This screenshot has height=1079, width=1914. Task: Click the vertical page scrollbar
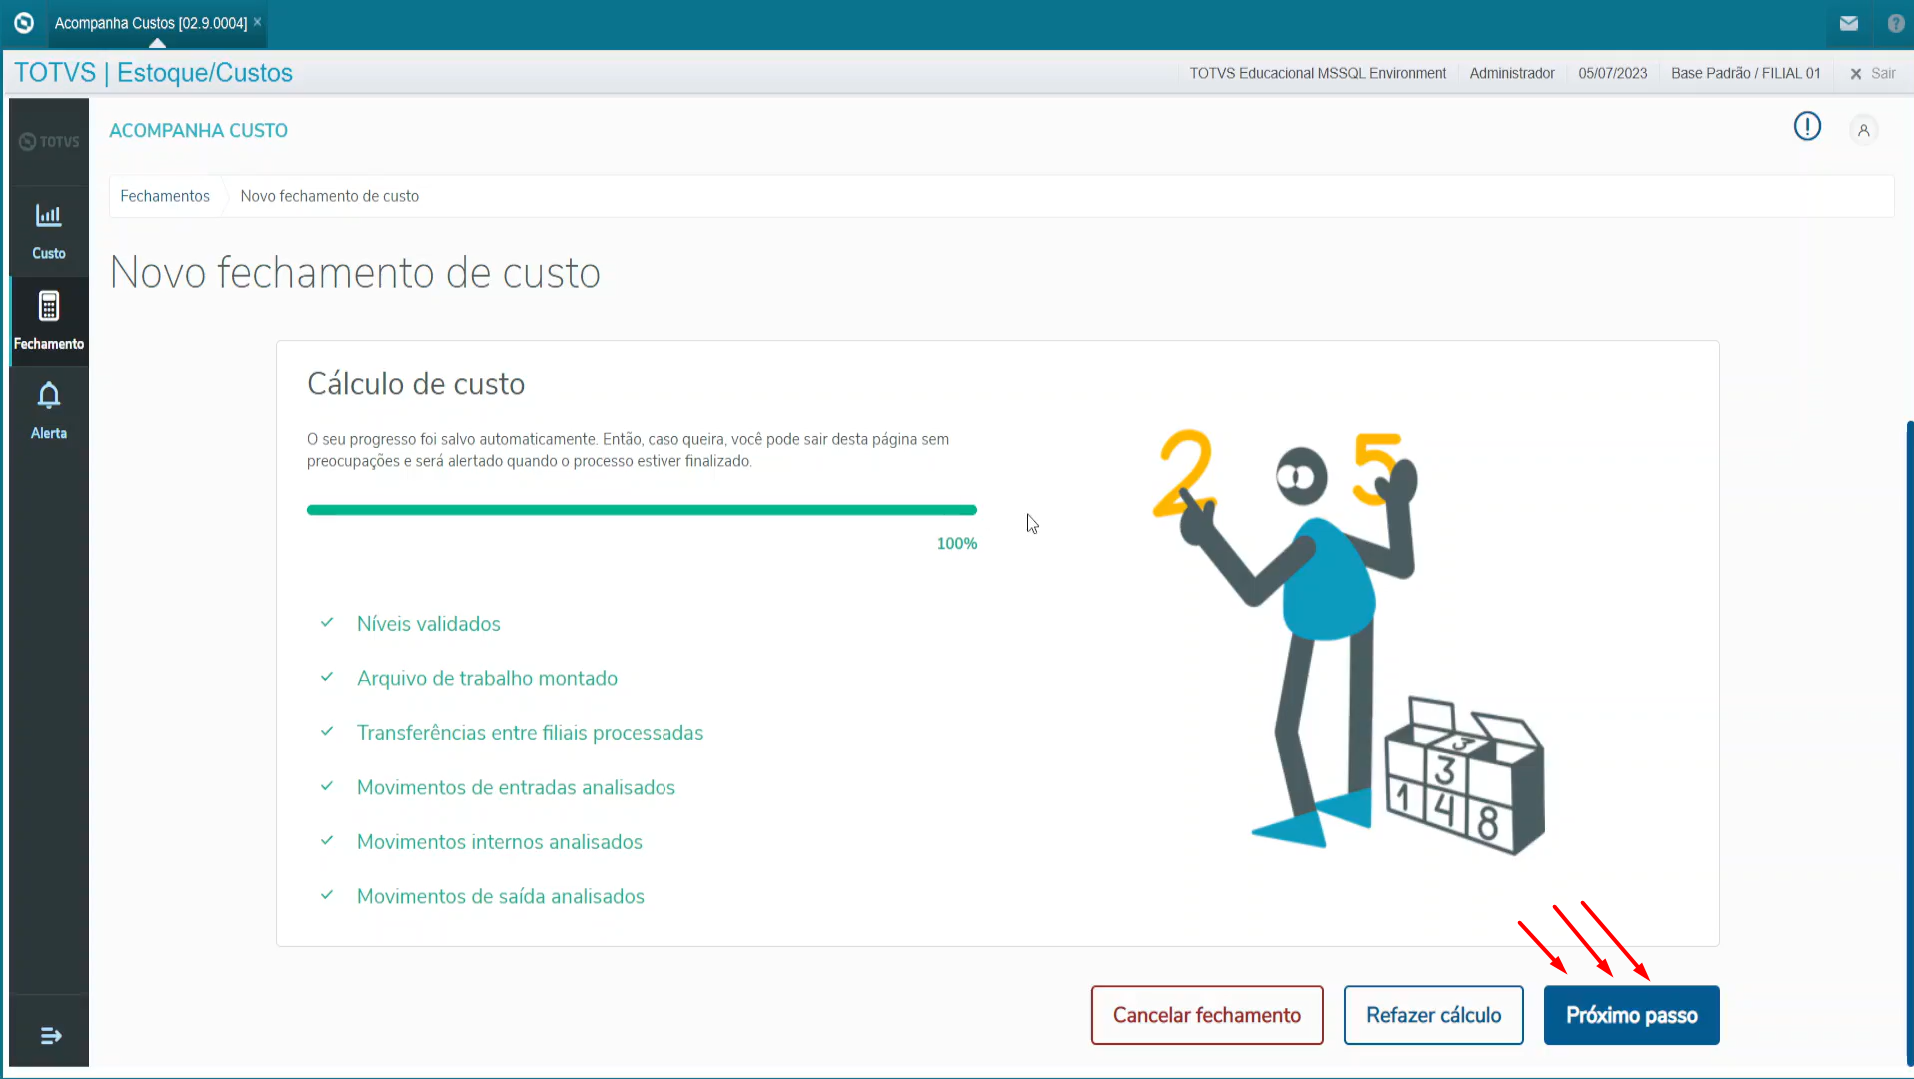1909,740
